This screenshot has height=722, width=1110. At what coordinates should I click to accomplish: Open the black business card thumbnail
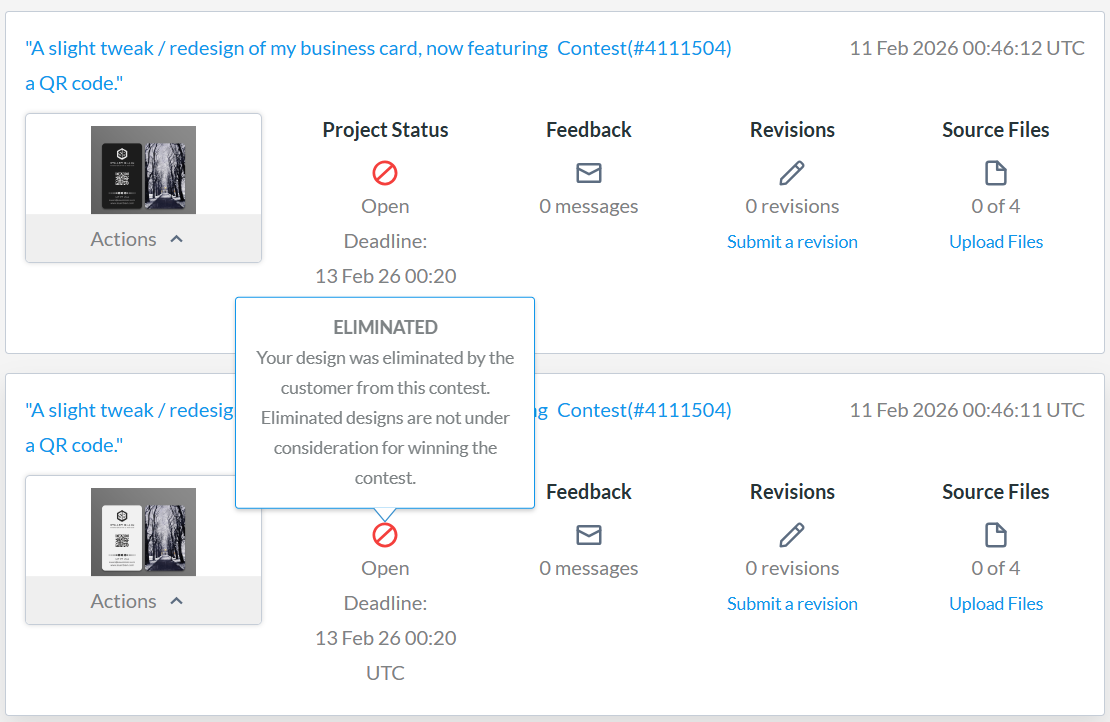point(143,169)
